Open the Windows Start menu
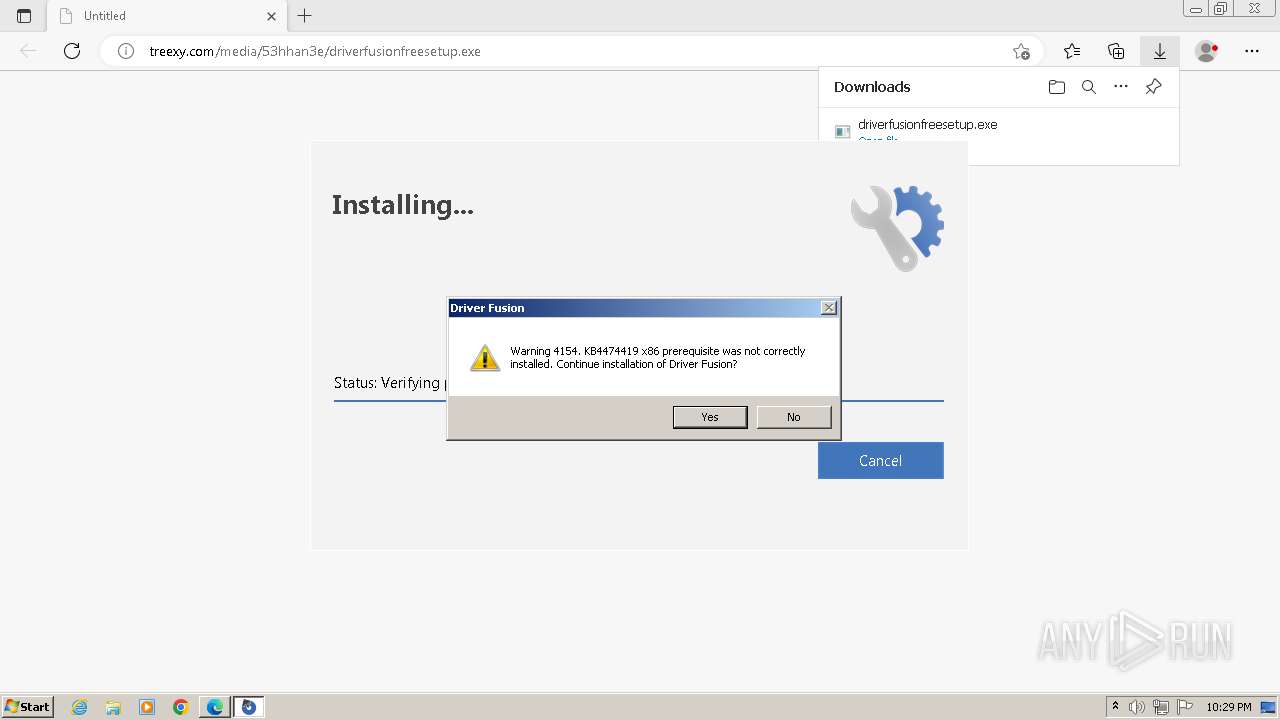Image resolution: width=1280 pixels, height=720 pixels. tap(28, 707)
